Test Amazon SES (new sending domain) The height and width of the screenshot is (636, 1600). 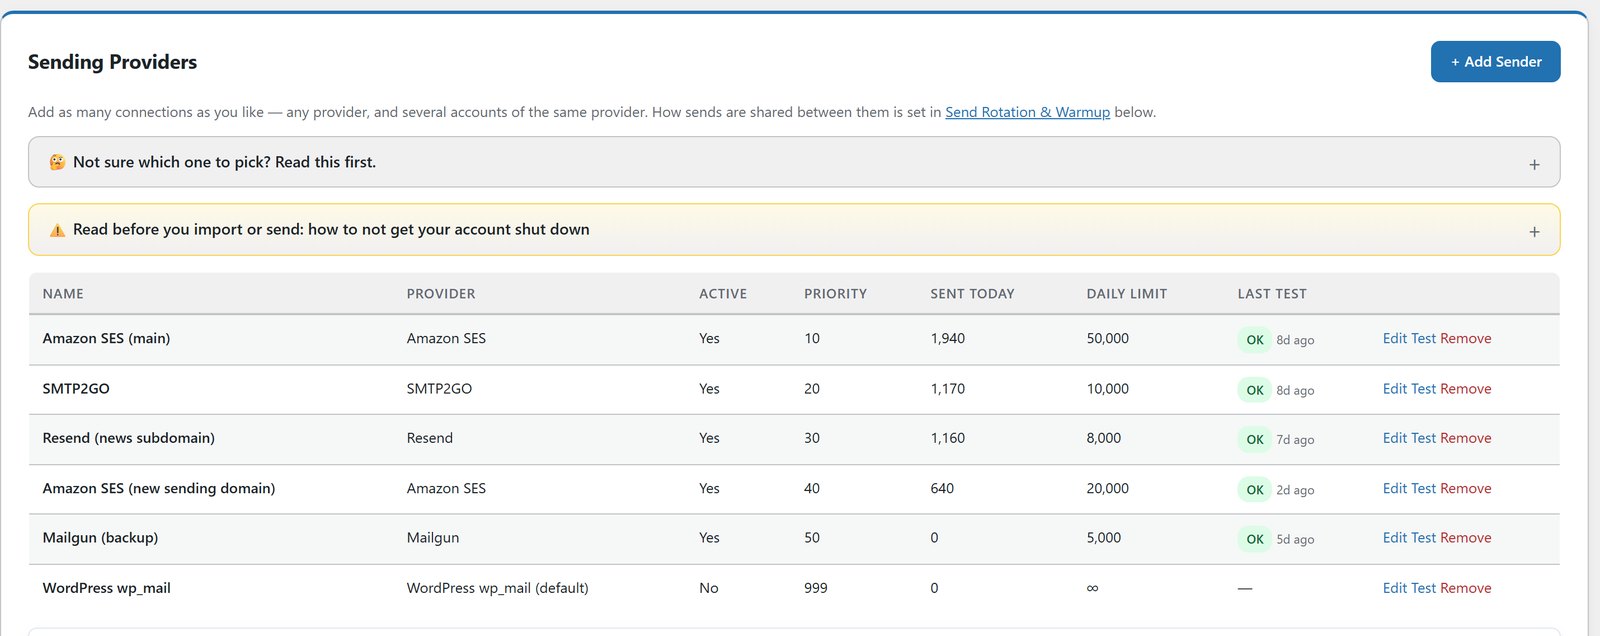(1423, 489)
